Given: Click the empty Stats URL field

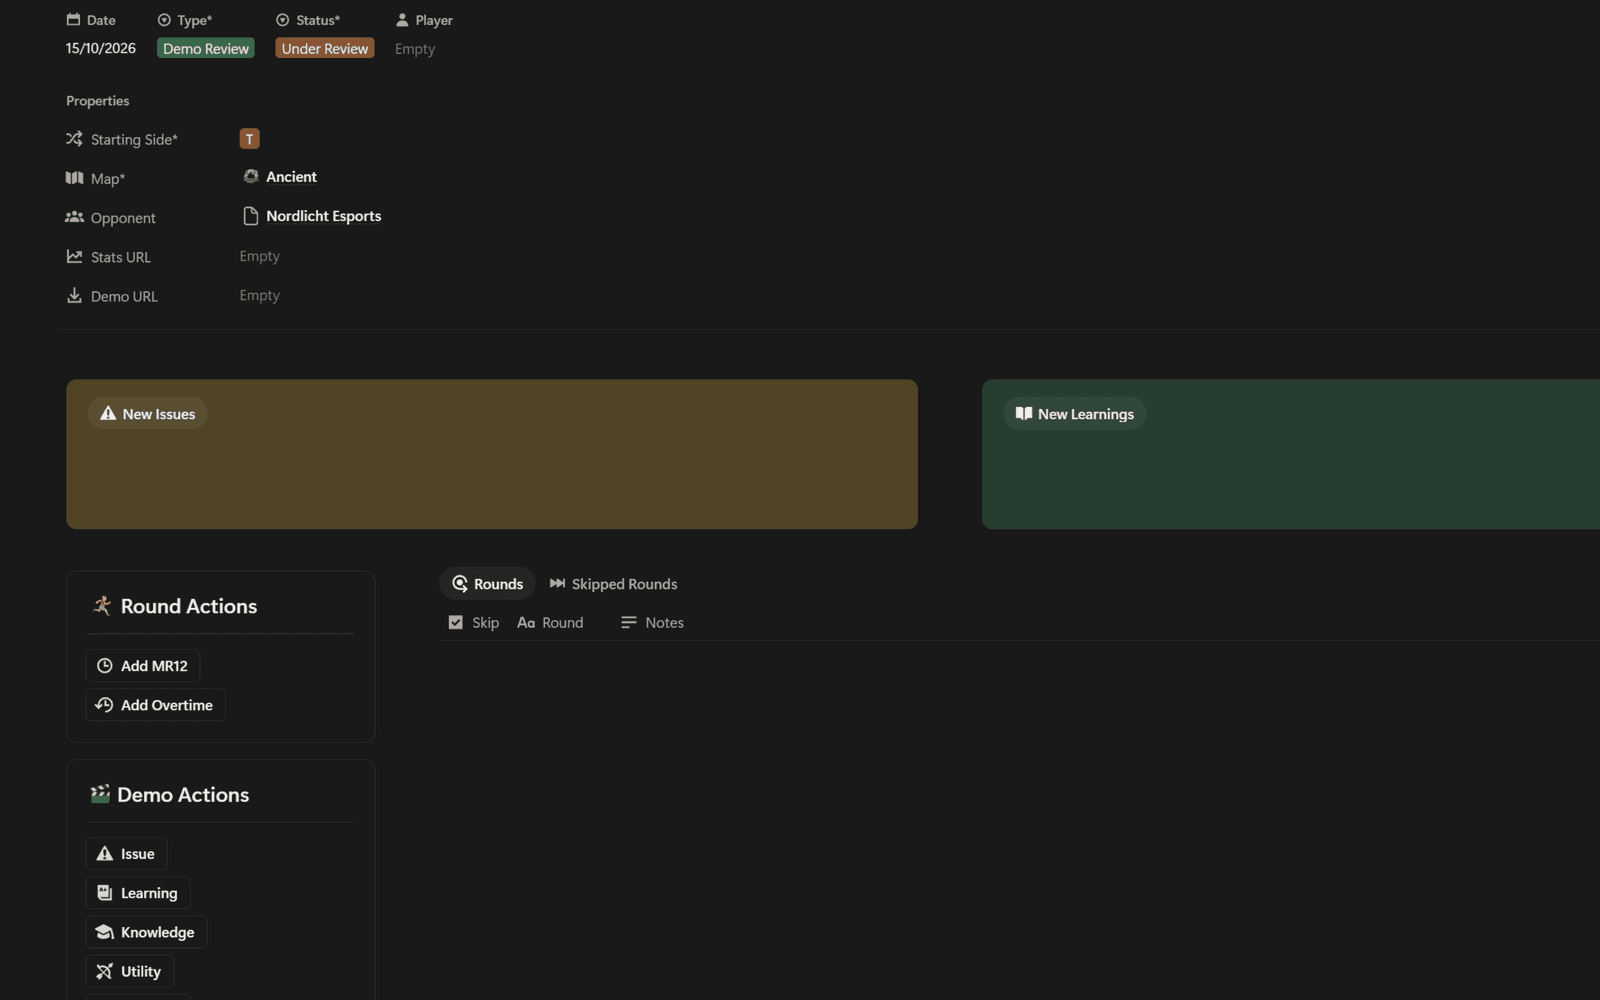Looking at the screenshot, I should tap(259, 256).
